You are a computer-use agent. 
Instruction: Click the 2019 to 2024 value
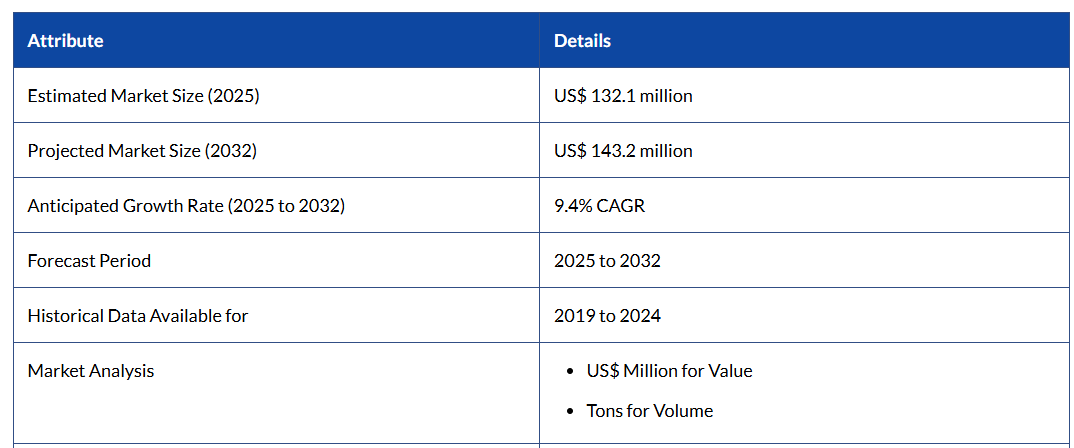(607, 316)
